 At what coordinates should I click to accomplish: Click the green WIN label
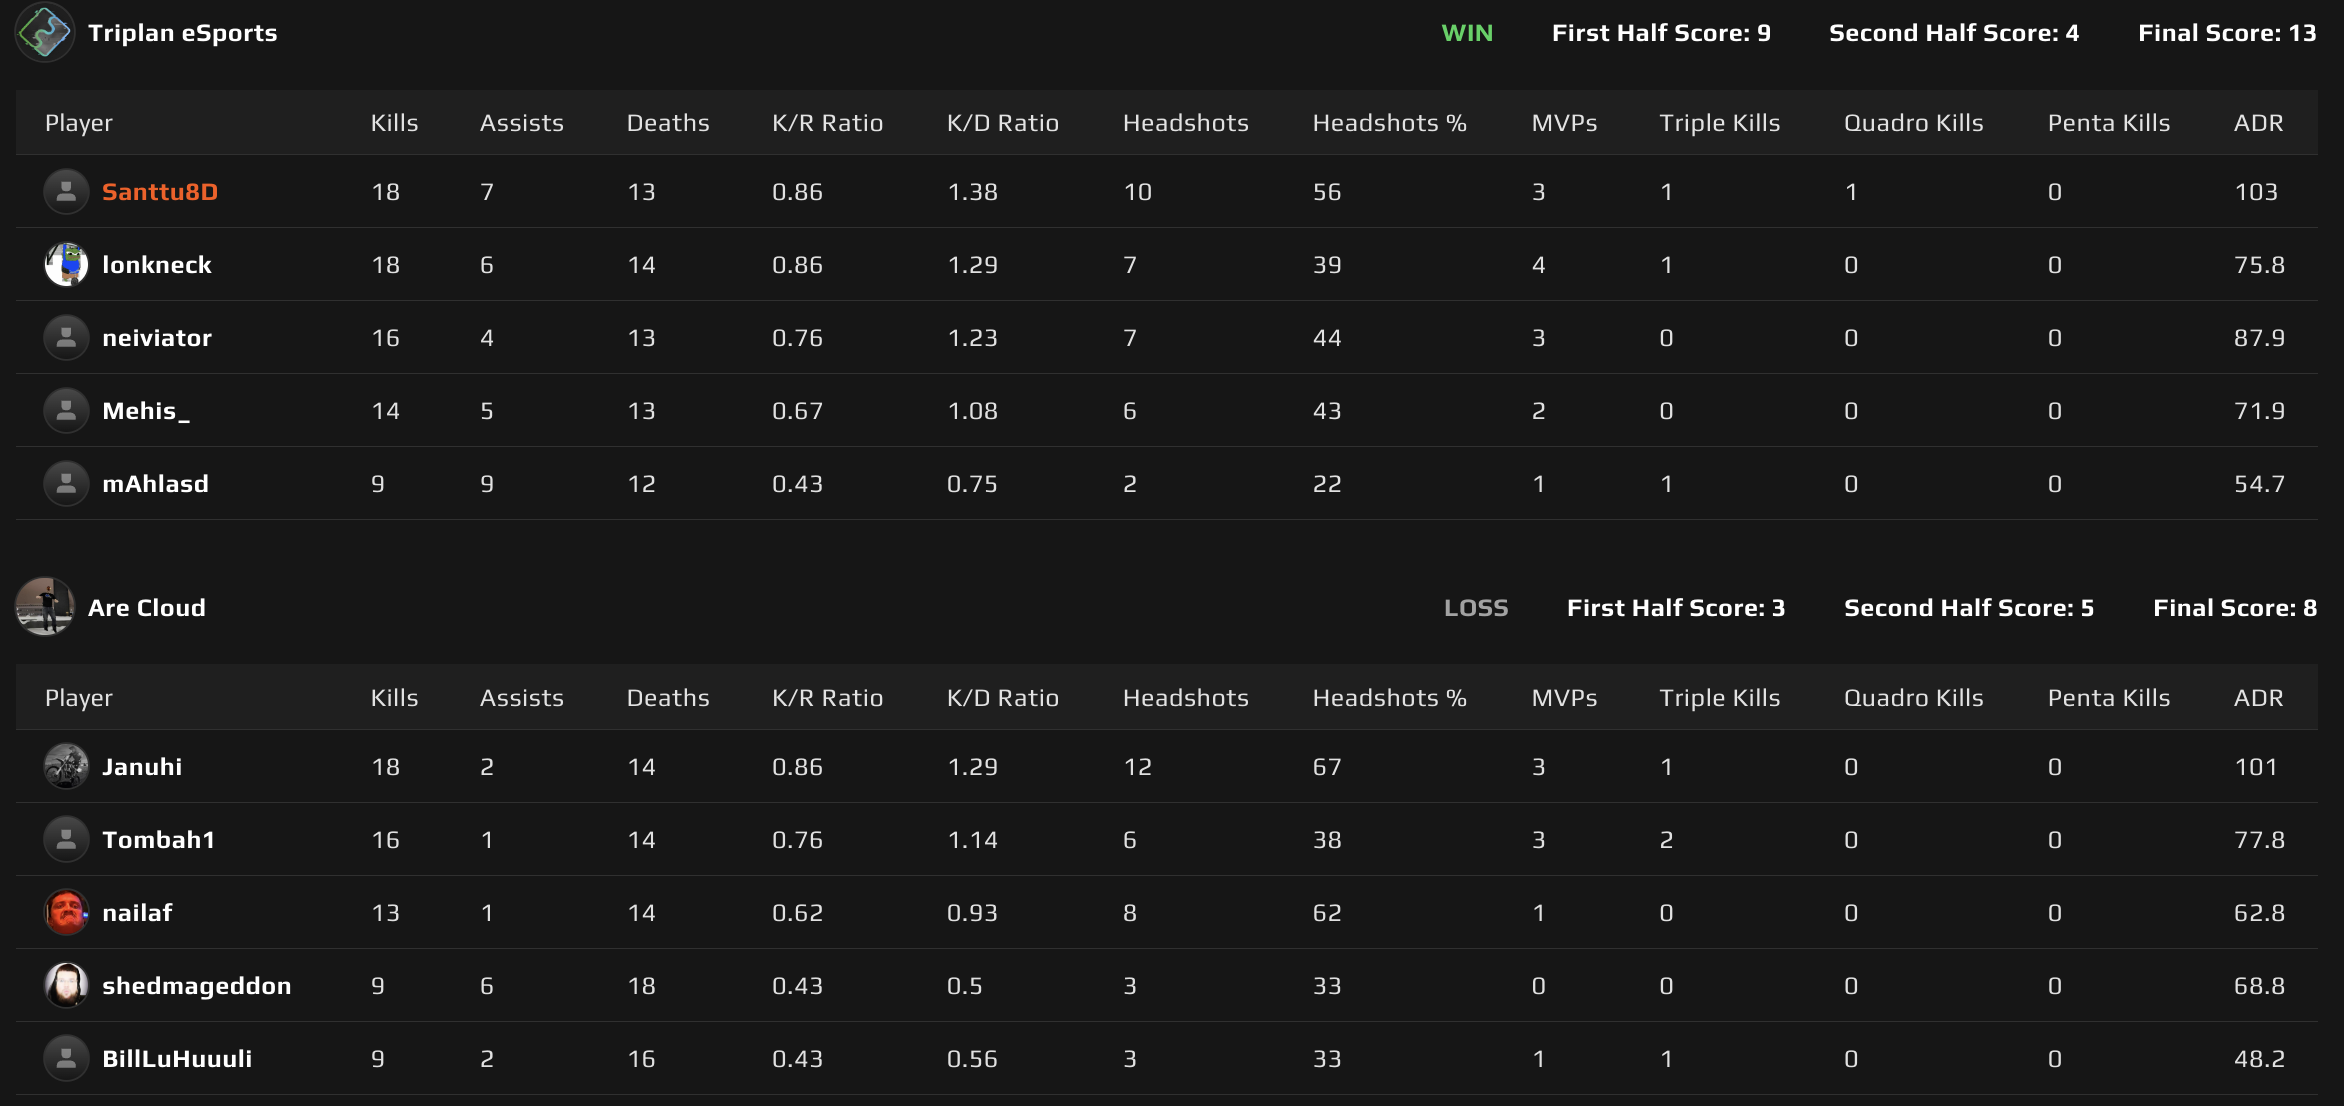1467,31
